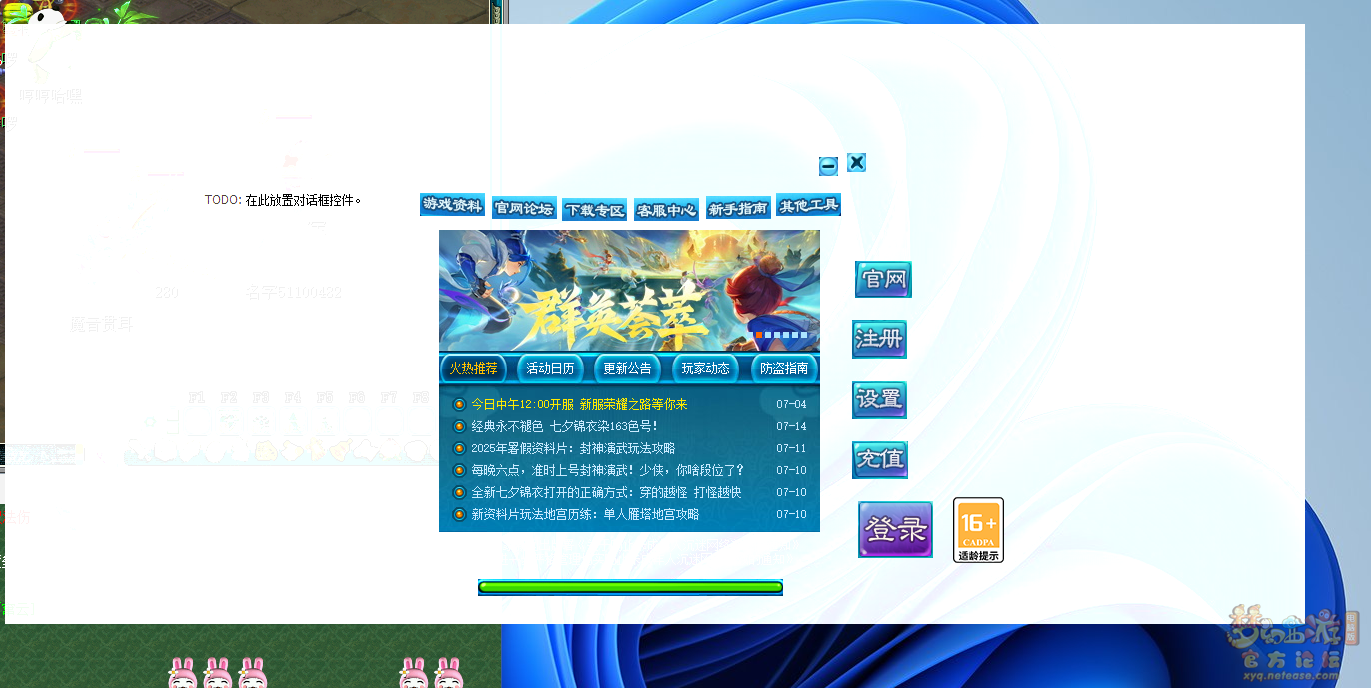This screenshot has height=688, width=1371.
Task: Open the 更新公告 tab
Action: (627, 368)
